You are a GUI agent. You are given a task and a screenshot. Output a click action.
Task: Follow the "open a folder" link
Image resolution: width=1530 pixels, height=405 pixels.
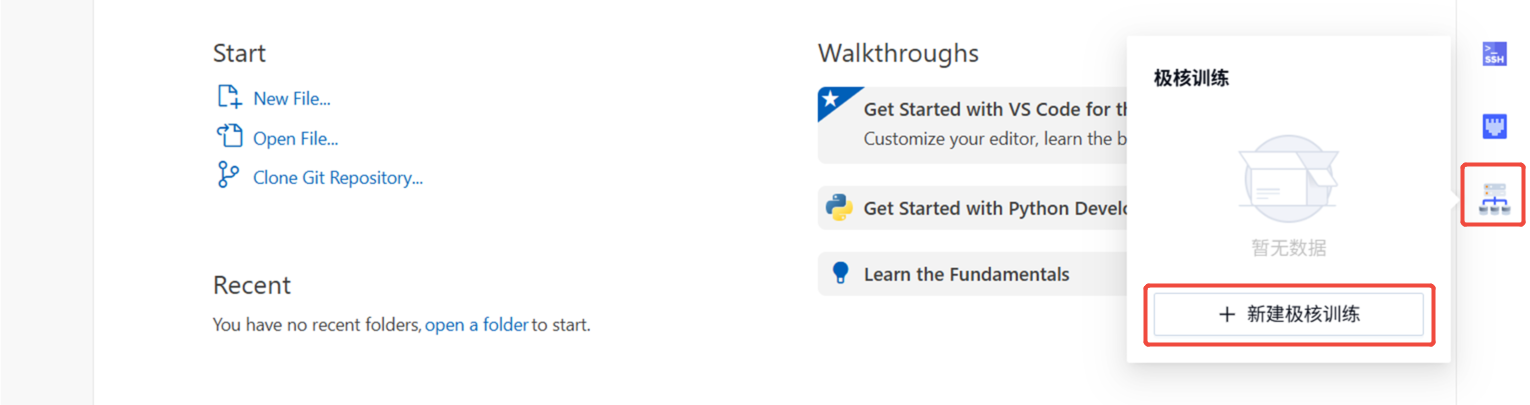(x=476, y=325)
